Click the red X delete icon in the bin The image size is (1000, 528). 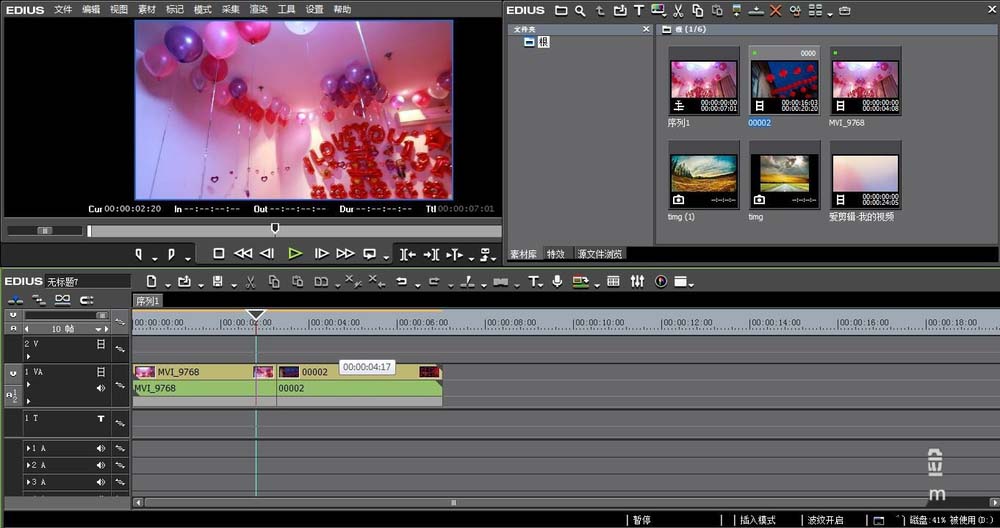[x=776, y=11]
